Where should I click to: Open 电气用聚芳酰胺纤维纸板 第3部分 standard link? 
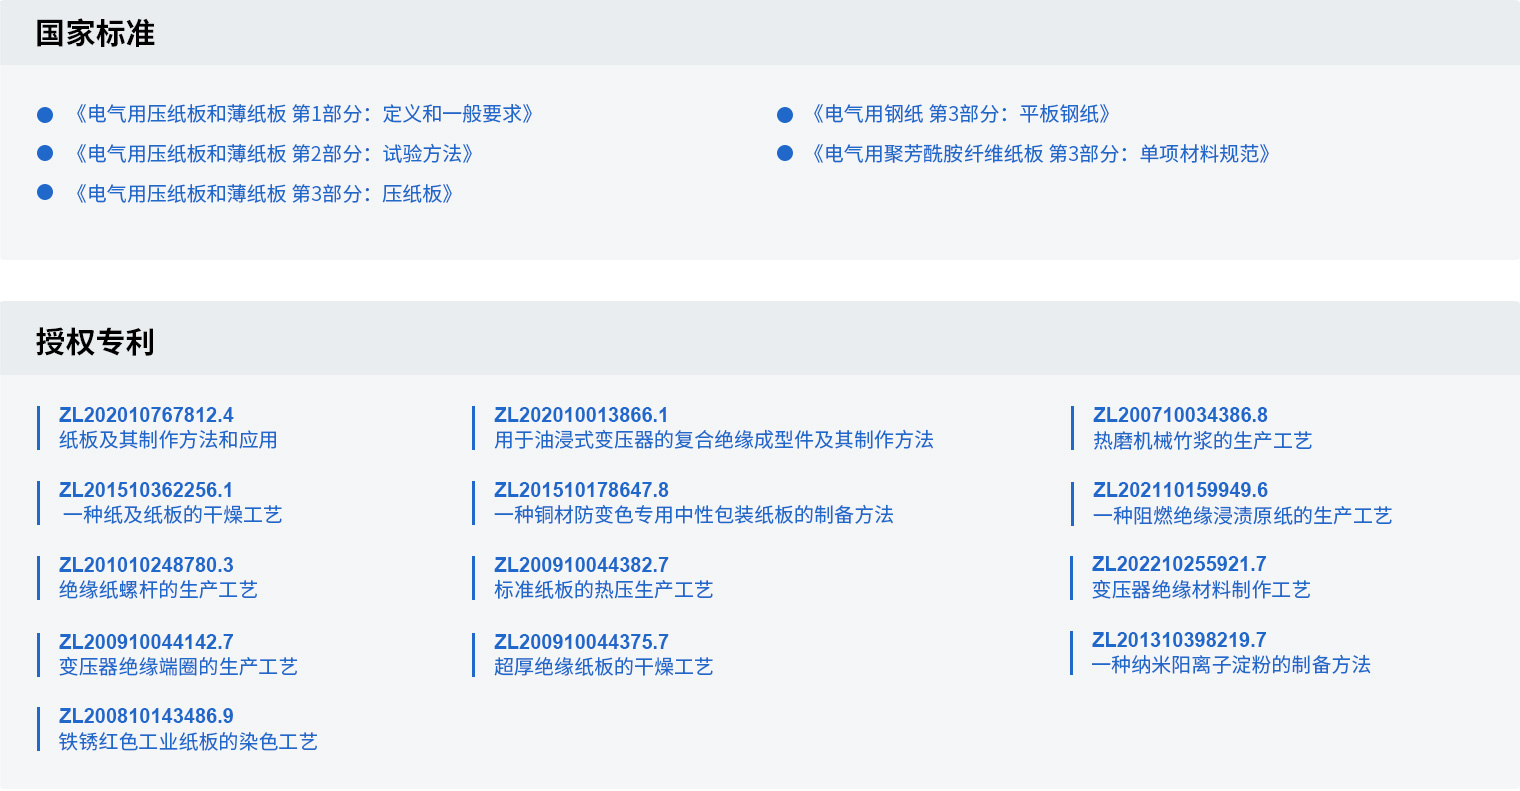[1040, 154]
